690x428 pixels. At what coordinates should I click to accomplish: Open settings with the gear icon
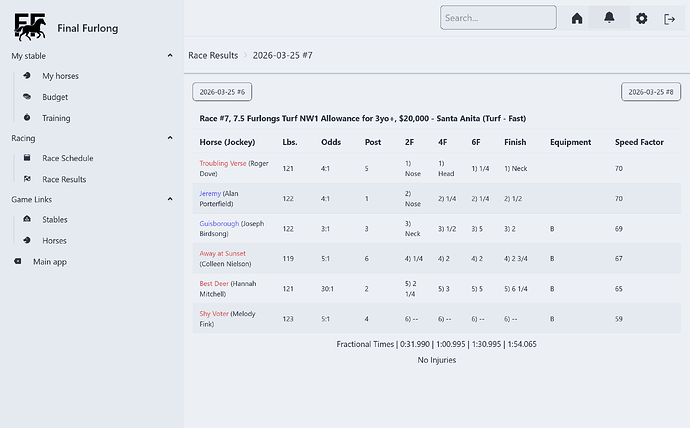tap(641, 18)
